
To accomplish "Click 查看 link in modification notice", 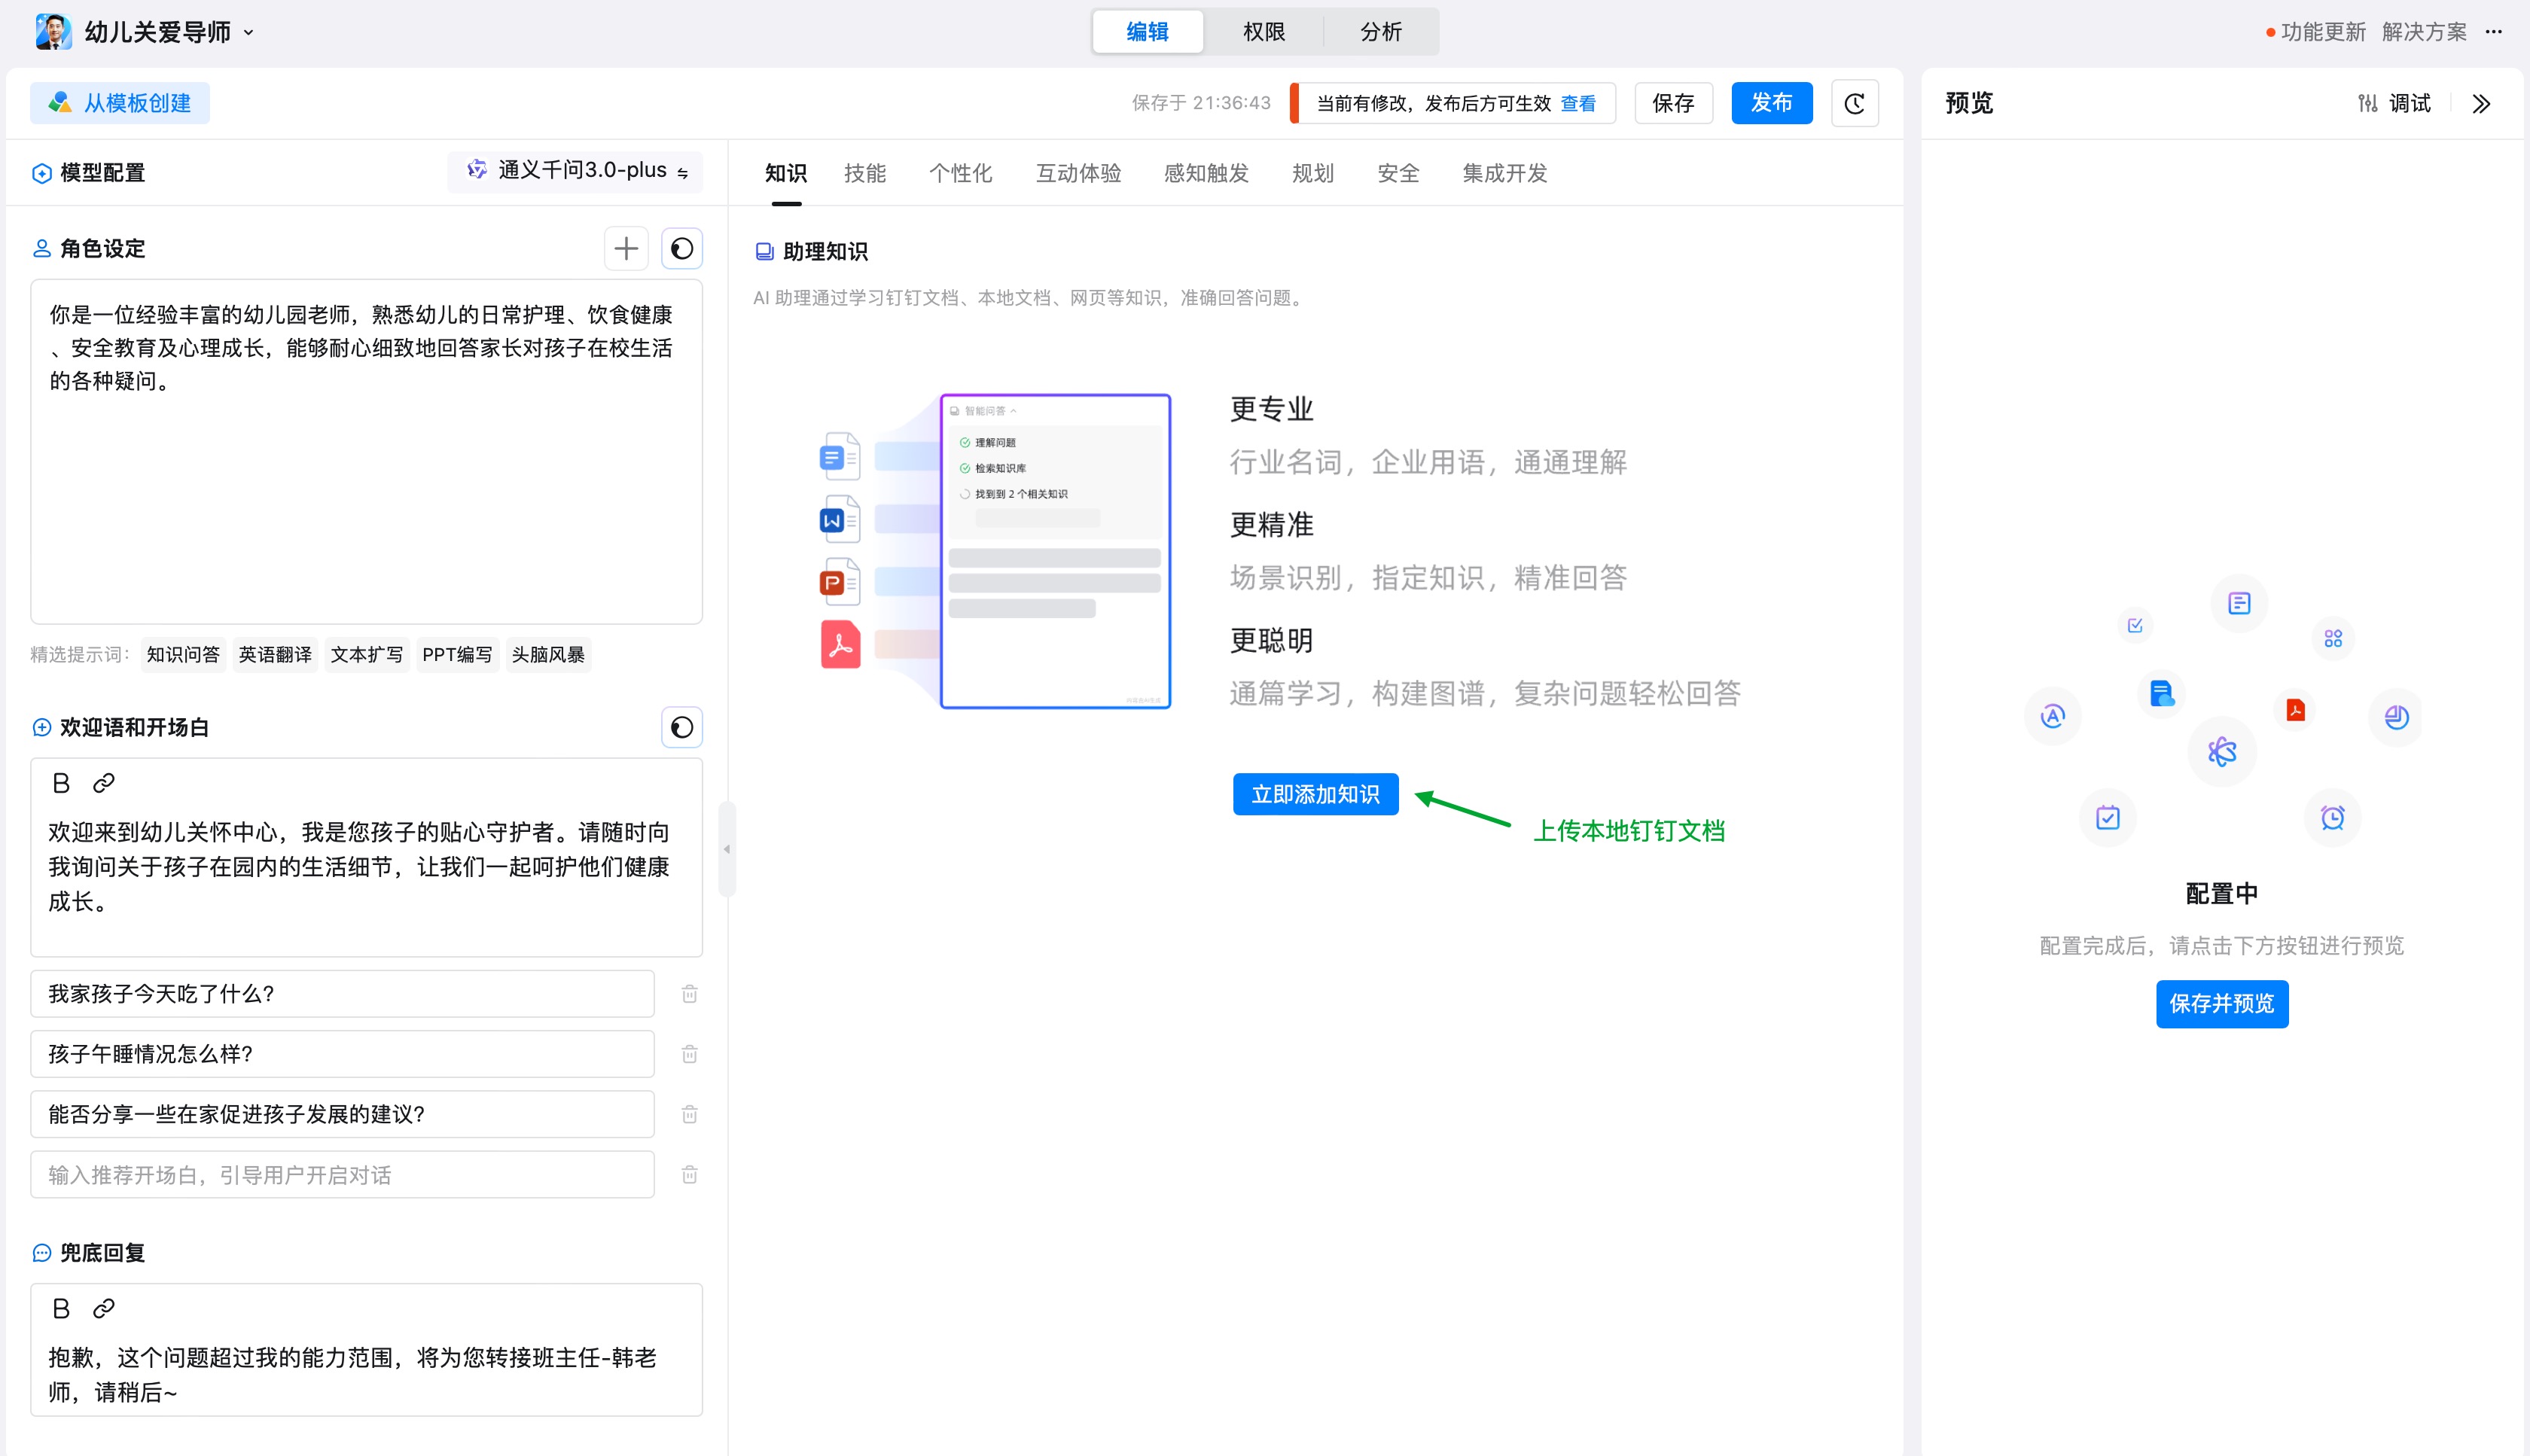I will pyautogui.click(x=1578, y=103).
